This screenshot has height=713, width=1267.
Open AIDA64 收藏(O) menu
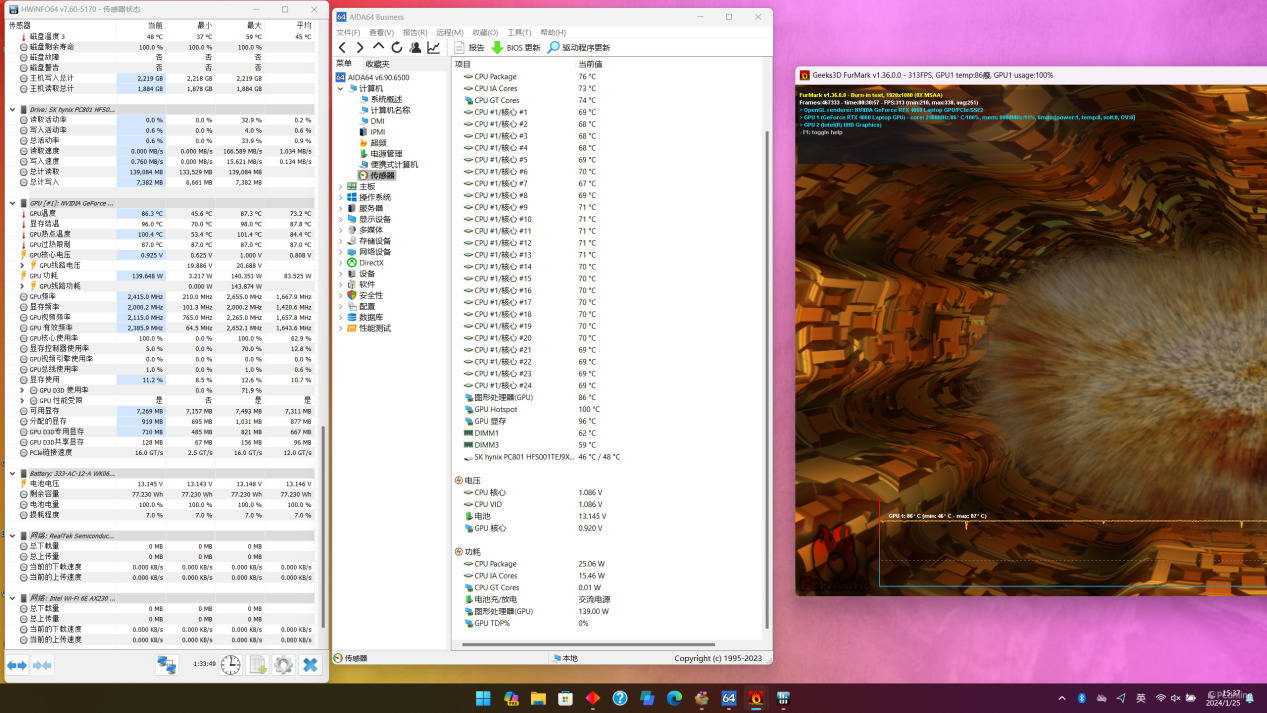tap(485, 32)
